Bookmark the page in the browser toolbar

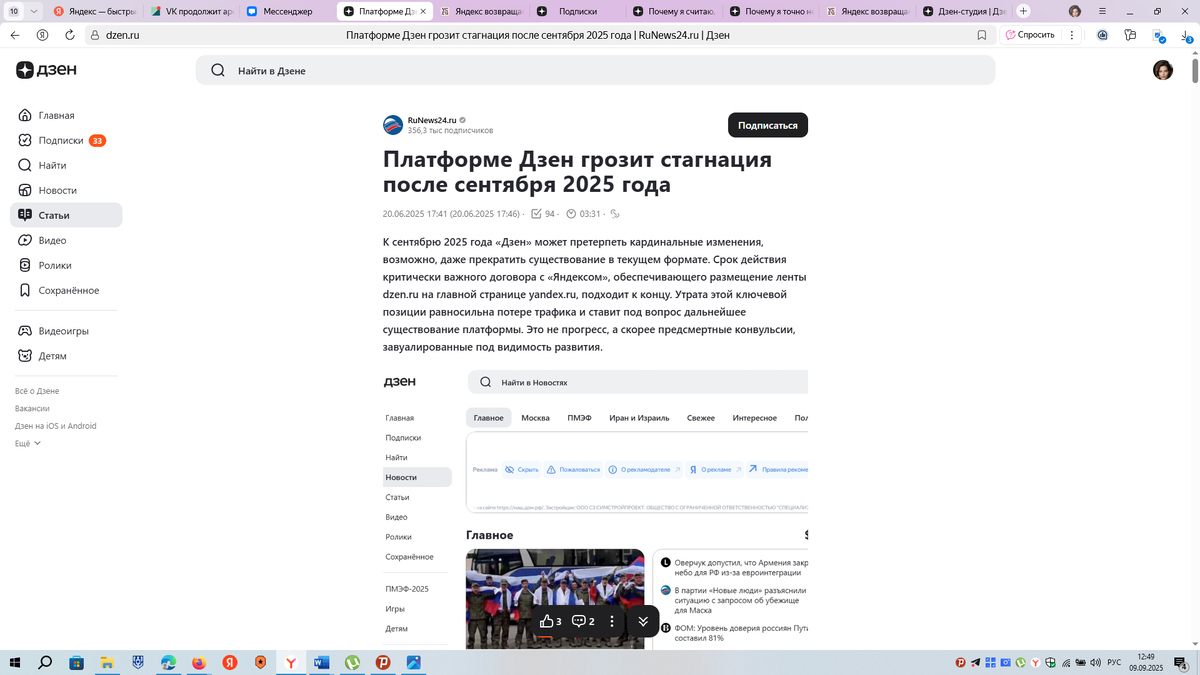point(982,34)
